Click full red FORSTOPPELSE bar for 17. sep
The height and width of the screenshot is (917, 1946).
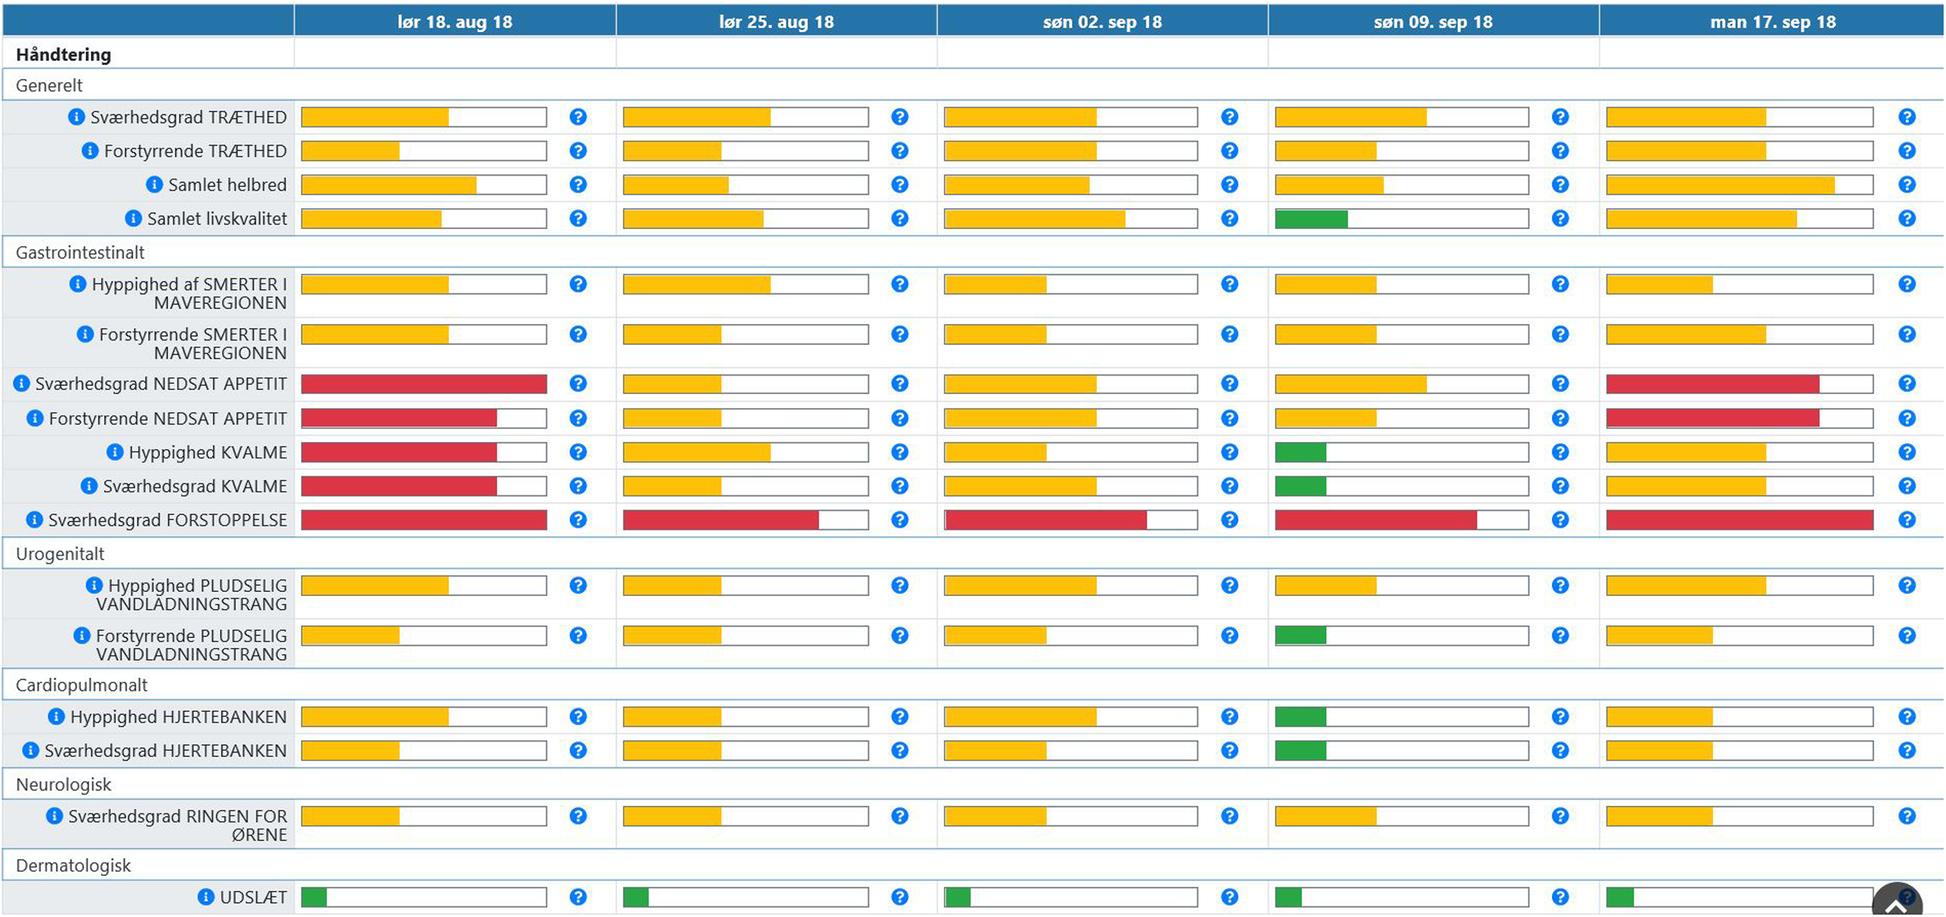pyautogui.click(x=1740, y=520)
